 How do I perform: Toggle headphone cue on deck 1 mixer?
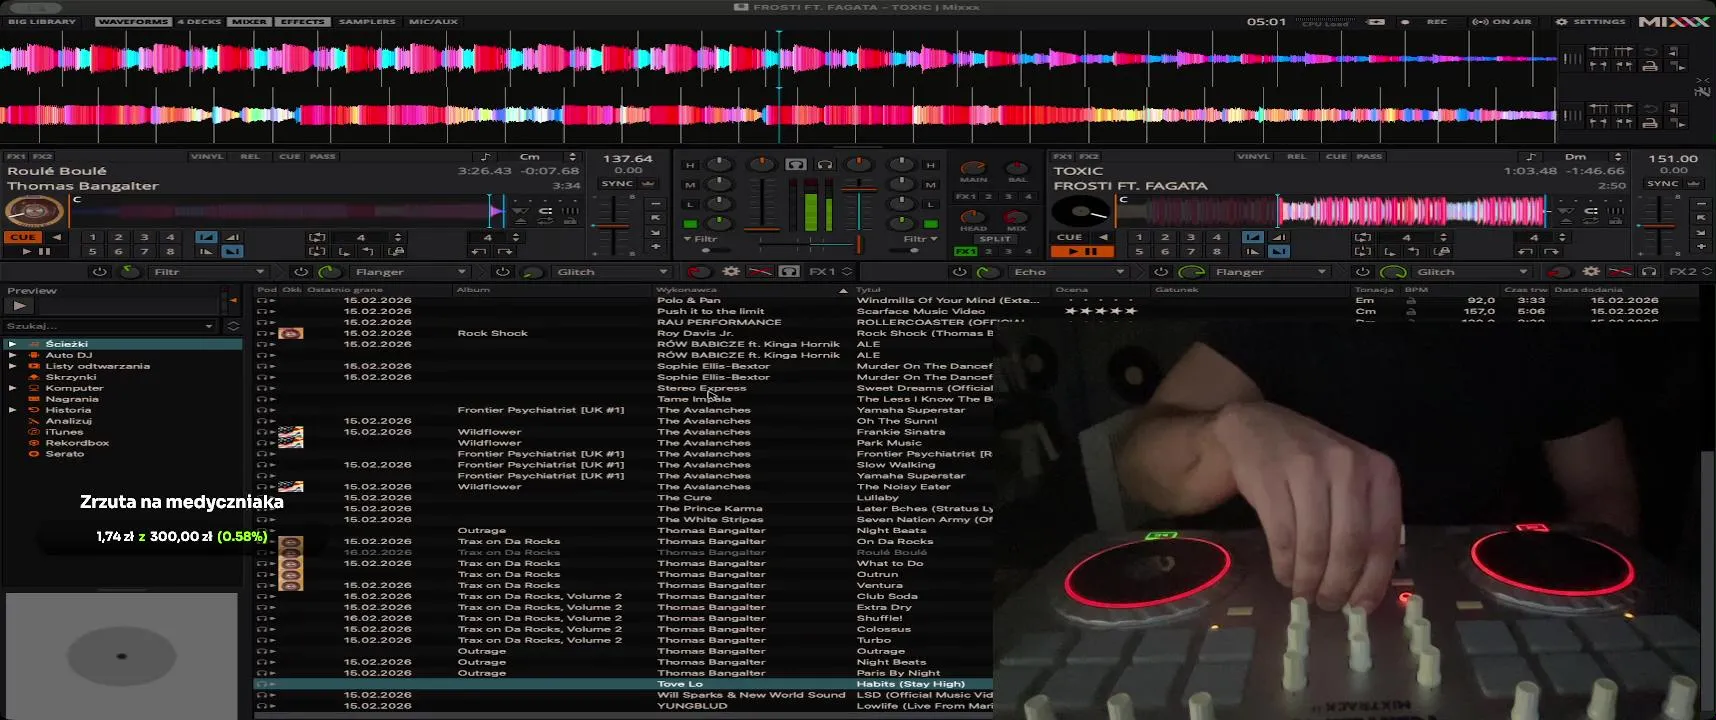pyautogui.click(x=795, y=164)
